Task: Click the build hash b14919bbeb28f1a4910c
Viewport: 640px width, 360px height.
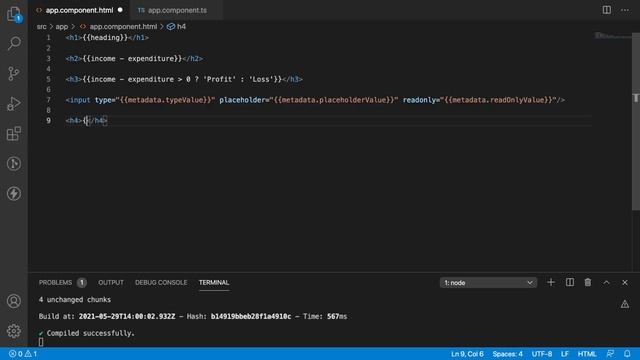Action: (x=251, y=316)
